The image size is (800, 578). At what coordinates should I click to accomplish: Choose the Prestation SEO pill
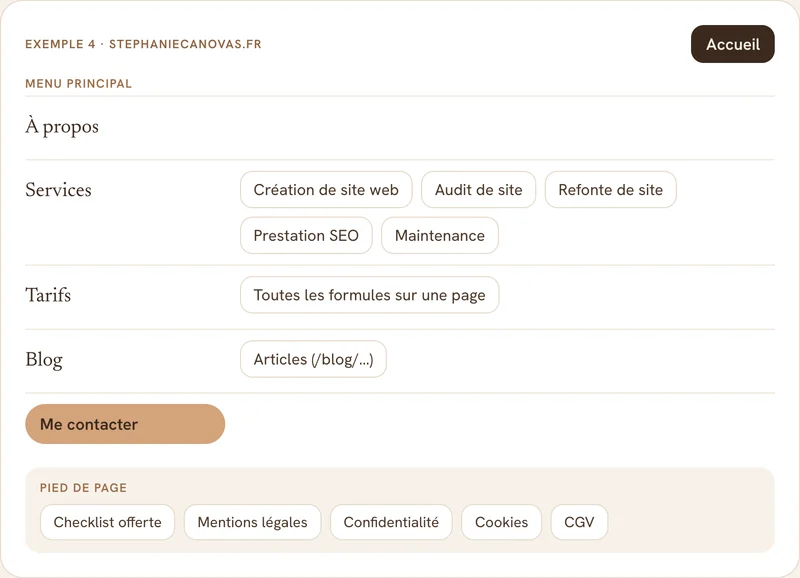(306, 236)
